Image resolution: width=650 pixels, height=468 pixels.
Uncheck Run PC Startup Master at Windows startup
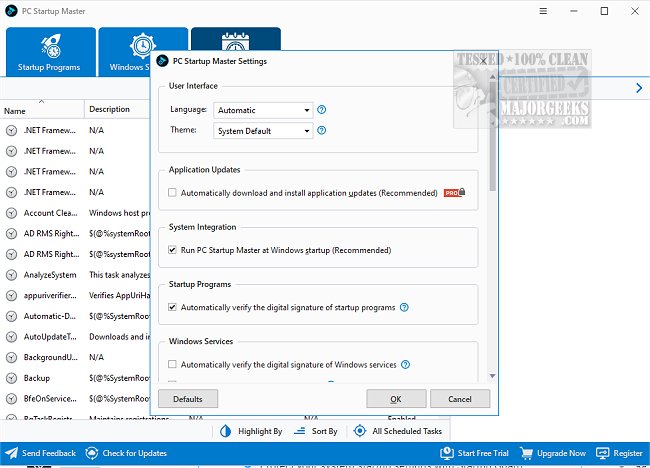click(x=172, y=250)
